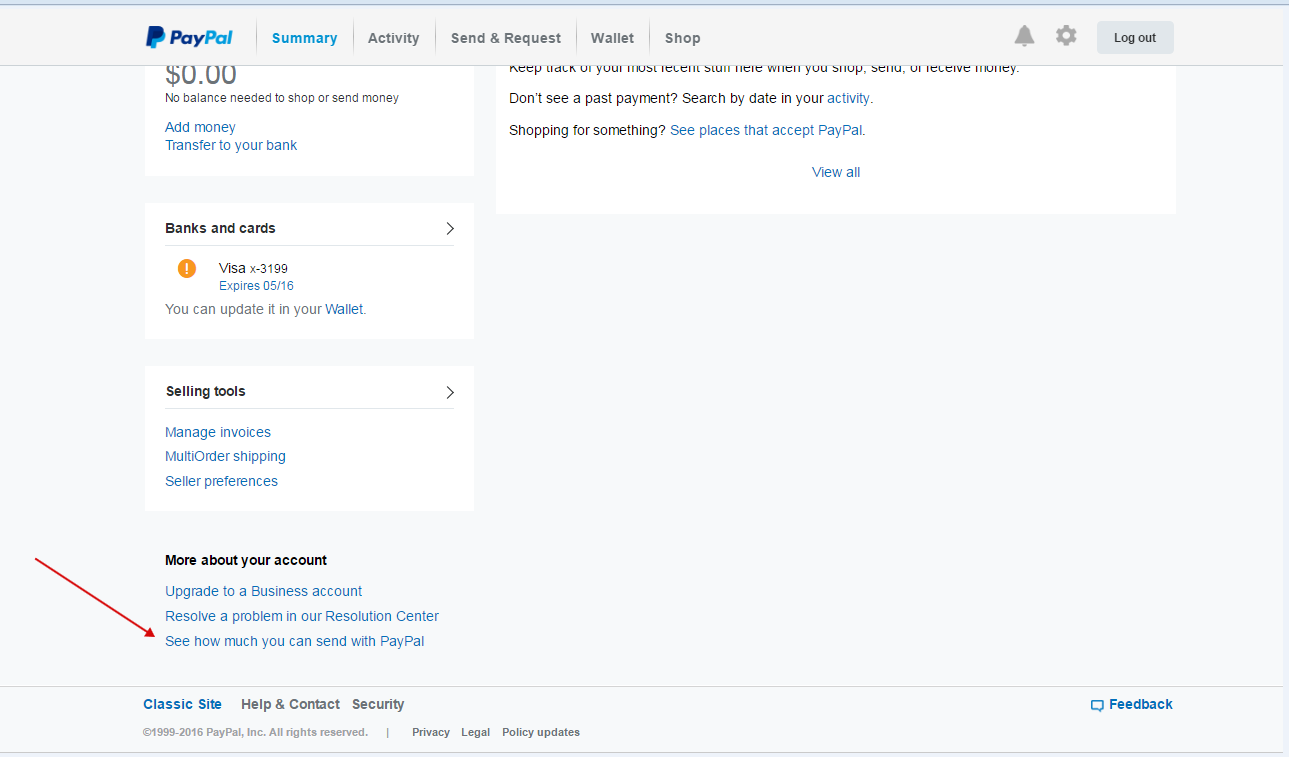
Task: Expand the Banks and cards chevron
Action: click(x=449, y=228)
